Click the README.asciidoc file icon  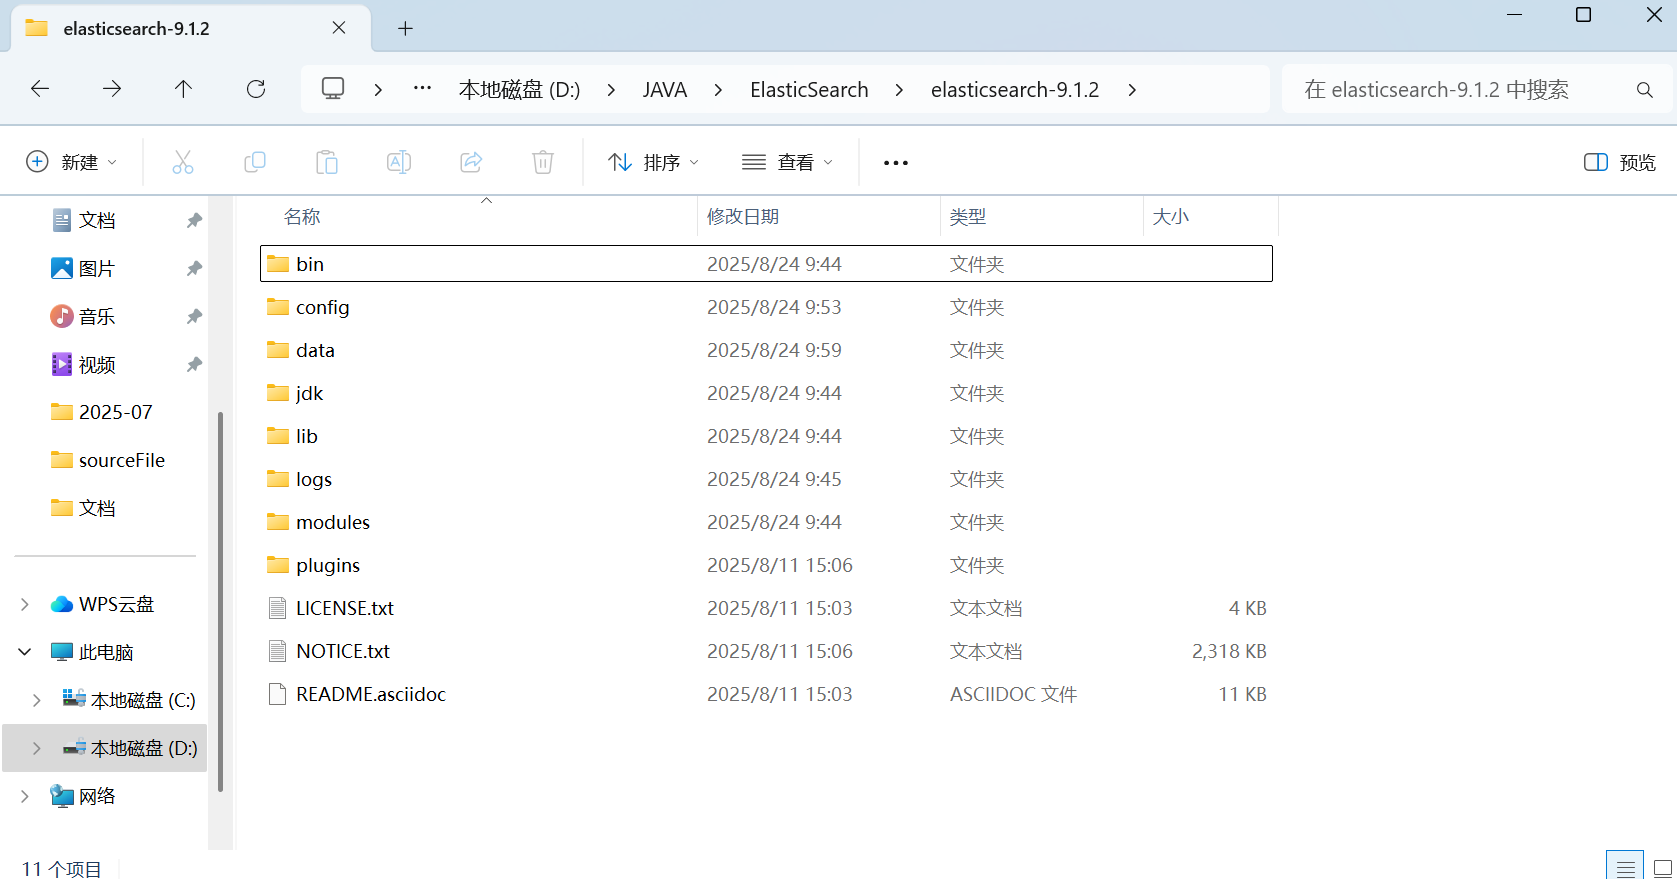pos(278,694)
